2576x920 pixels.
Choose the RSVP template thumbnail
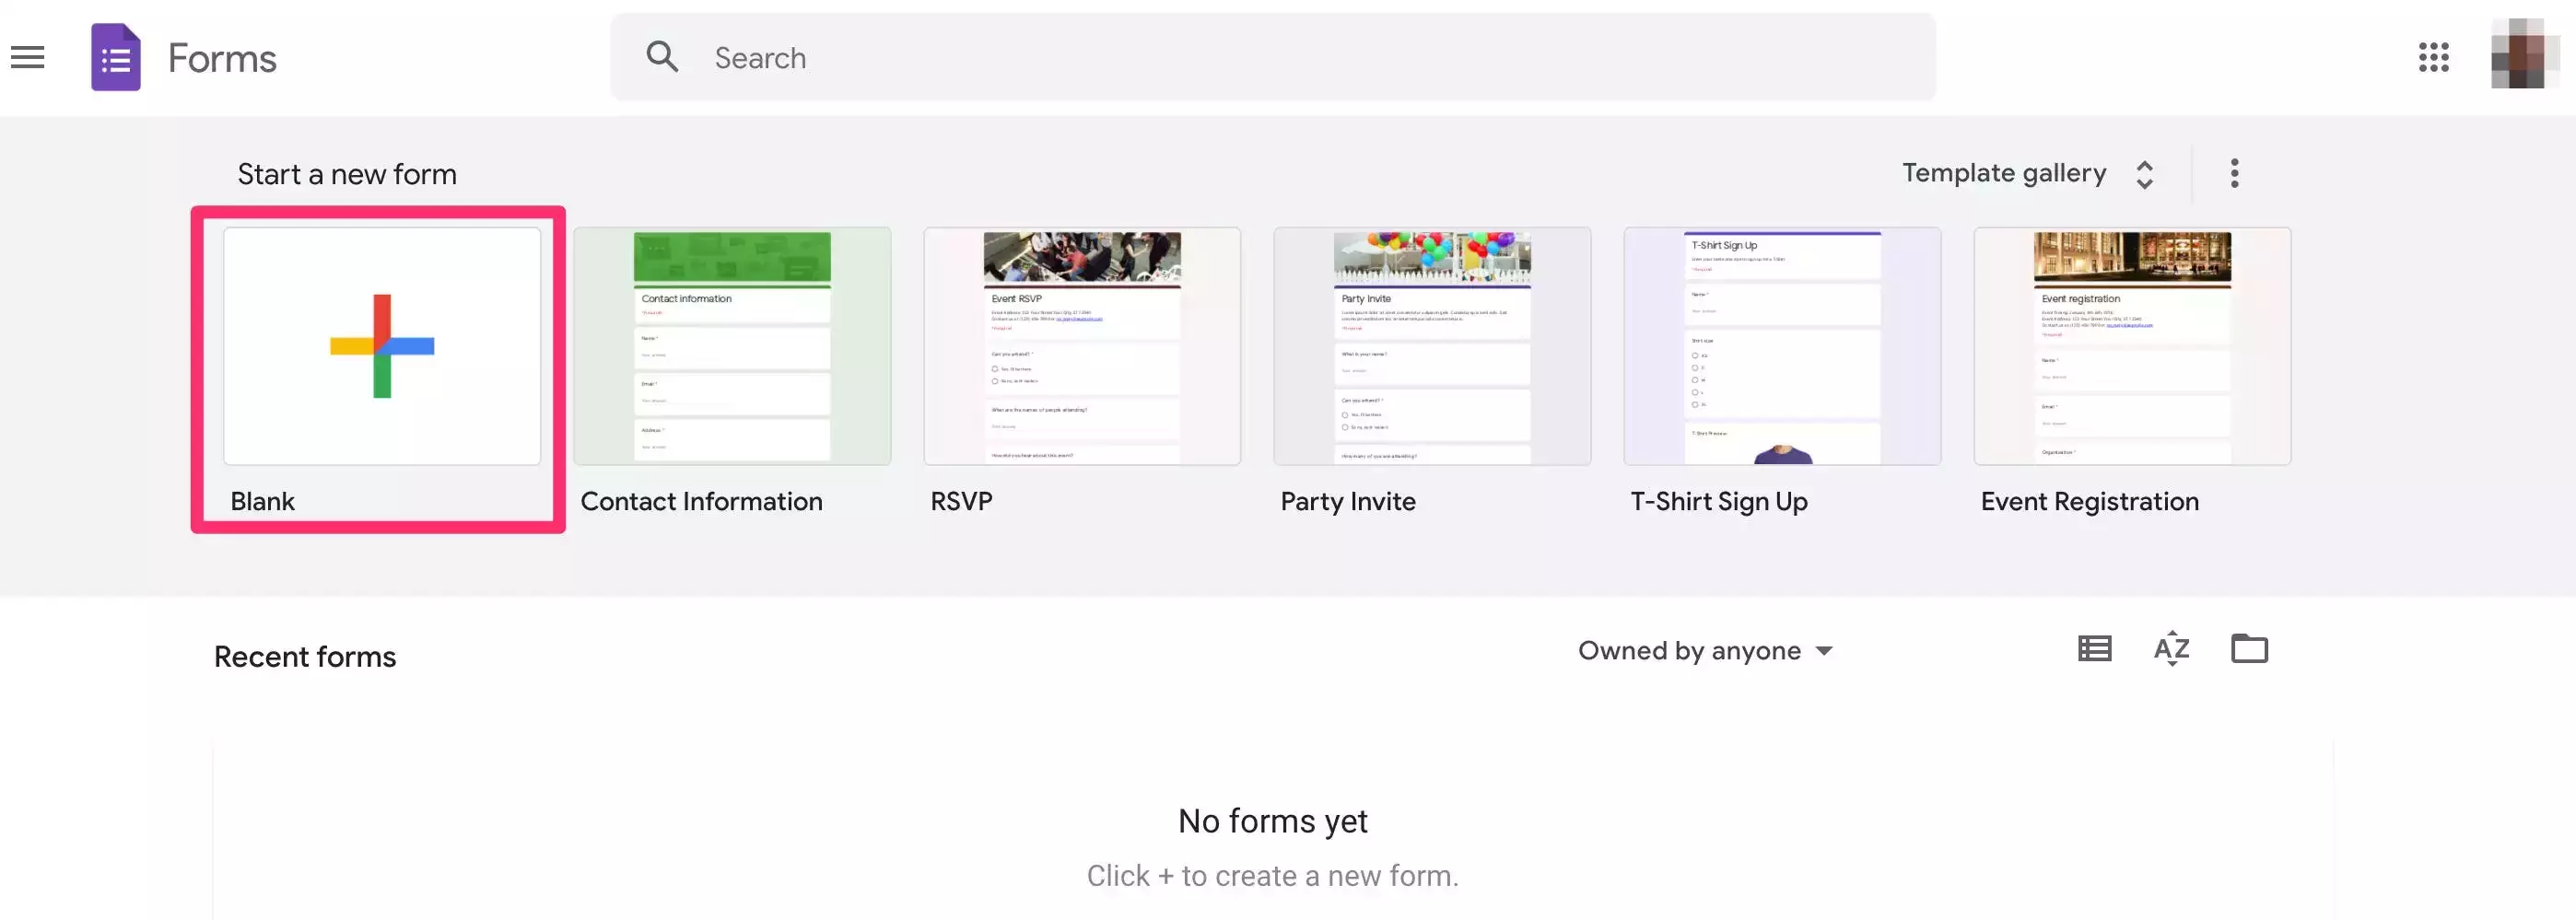pos(1082,346)
